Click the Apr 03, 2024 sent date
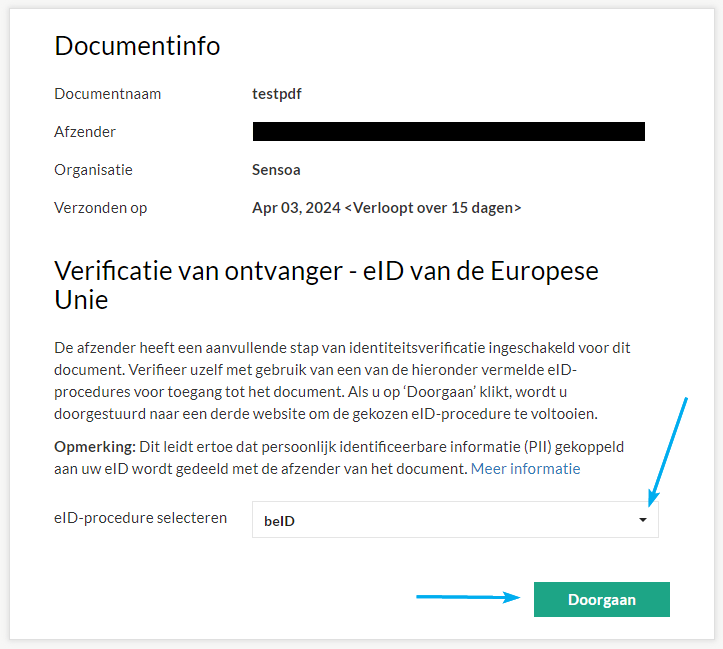 tap(295, 208)
